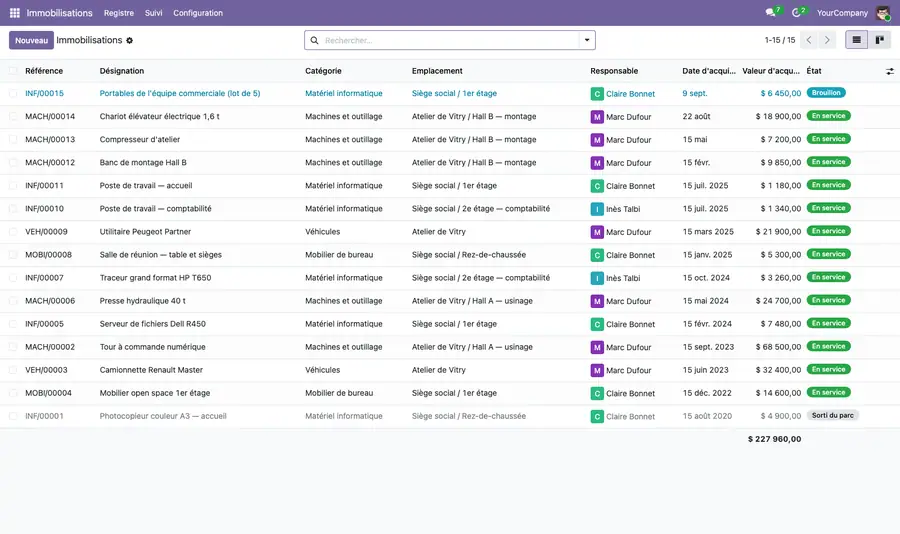This screenshot has width=900, height=534.
Task: Click the gear icon beside Immobilisations title
Action: (x=130, y=40)
